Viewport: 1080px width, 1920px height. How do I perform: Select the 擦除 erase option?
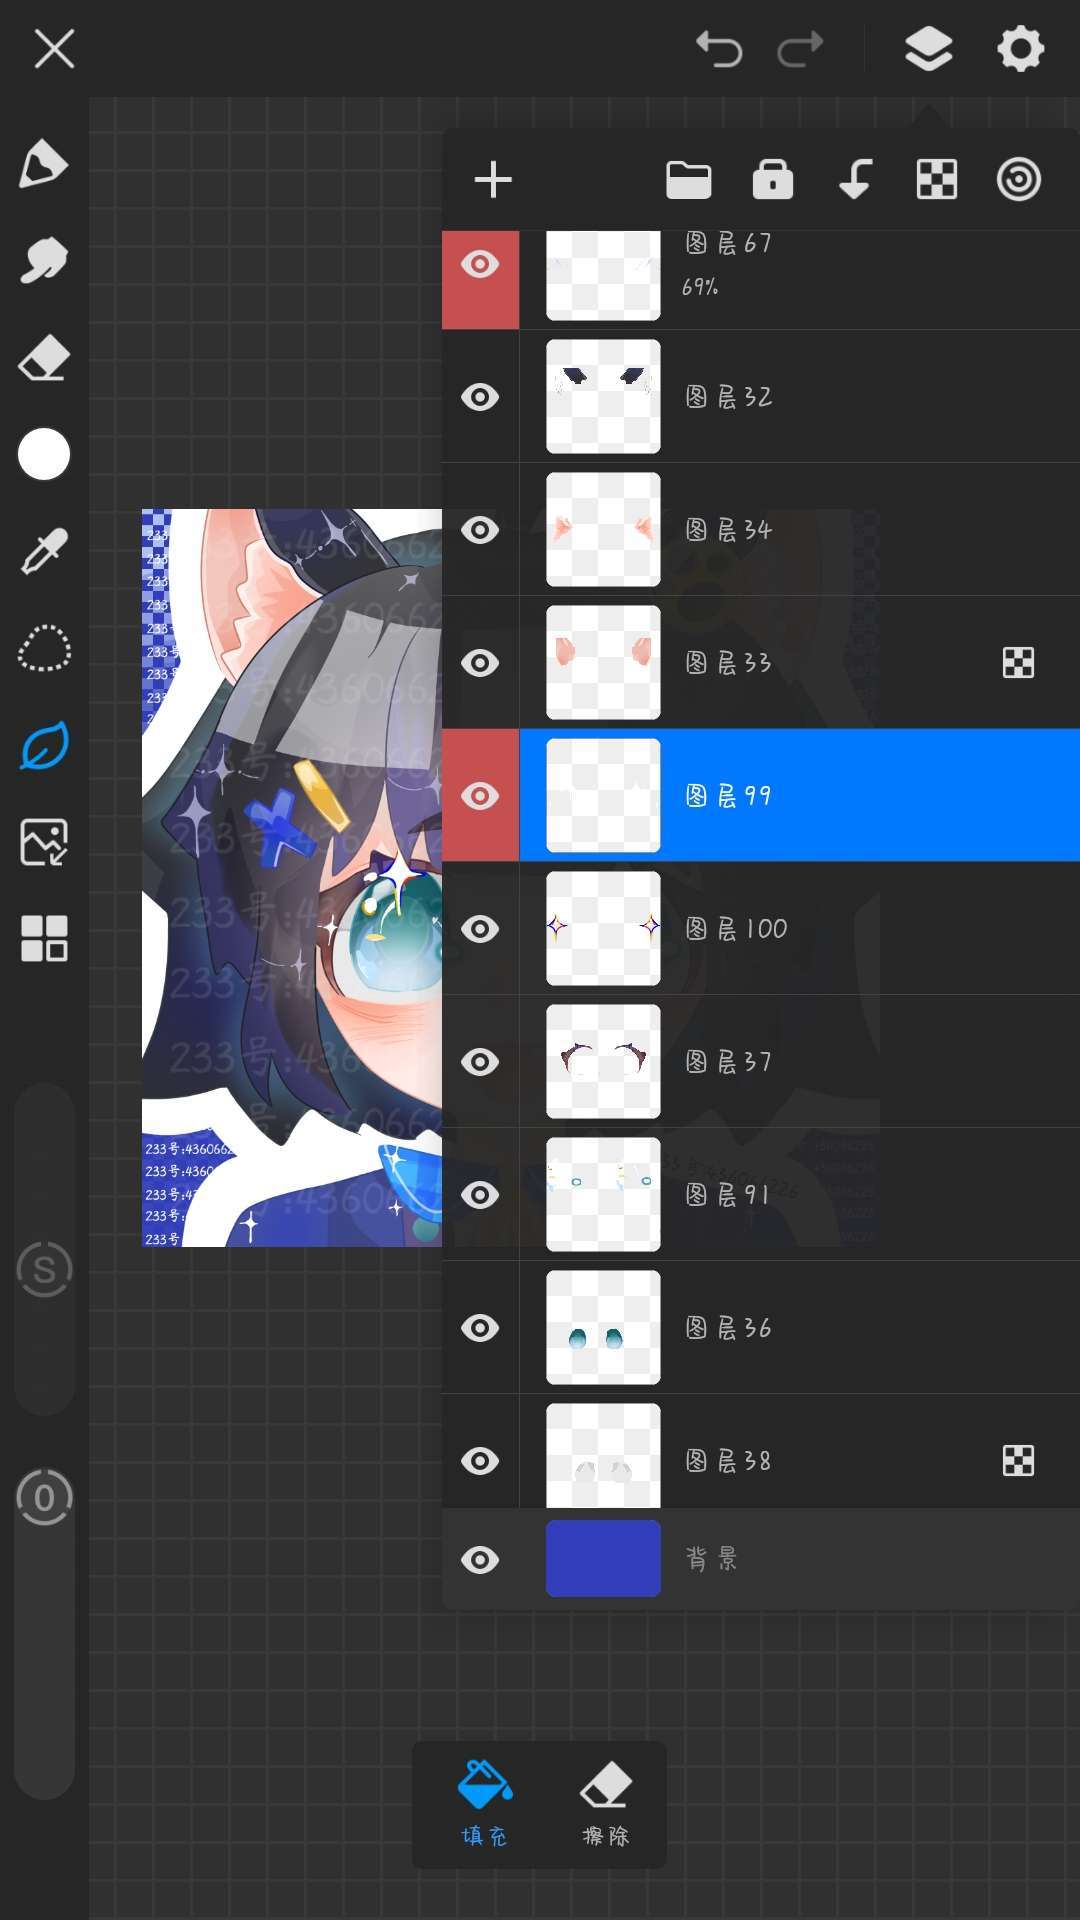606,1804
